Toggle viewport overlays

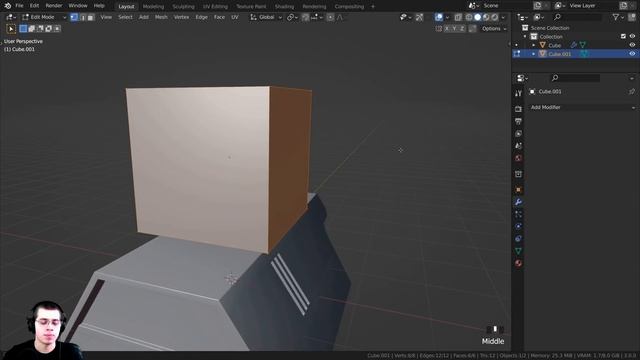438,17
